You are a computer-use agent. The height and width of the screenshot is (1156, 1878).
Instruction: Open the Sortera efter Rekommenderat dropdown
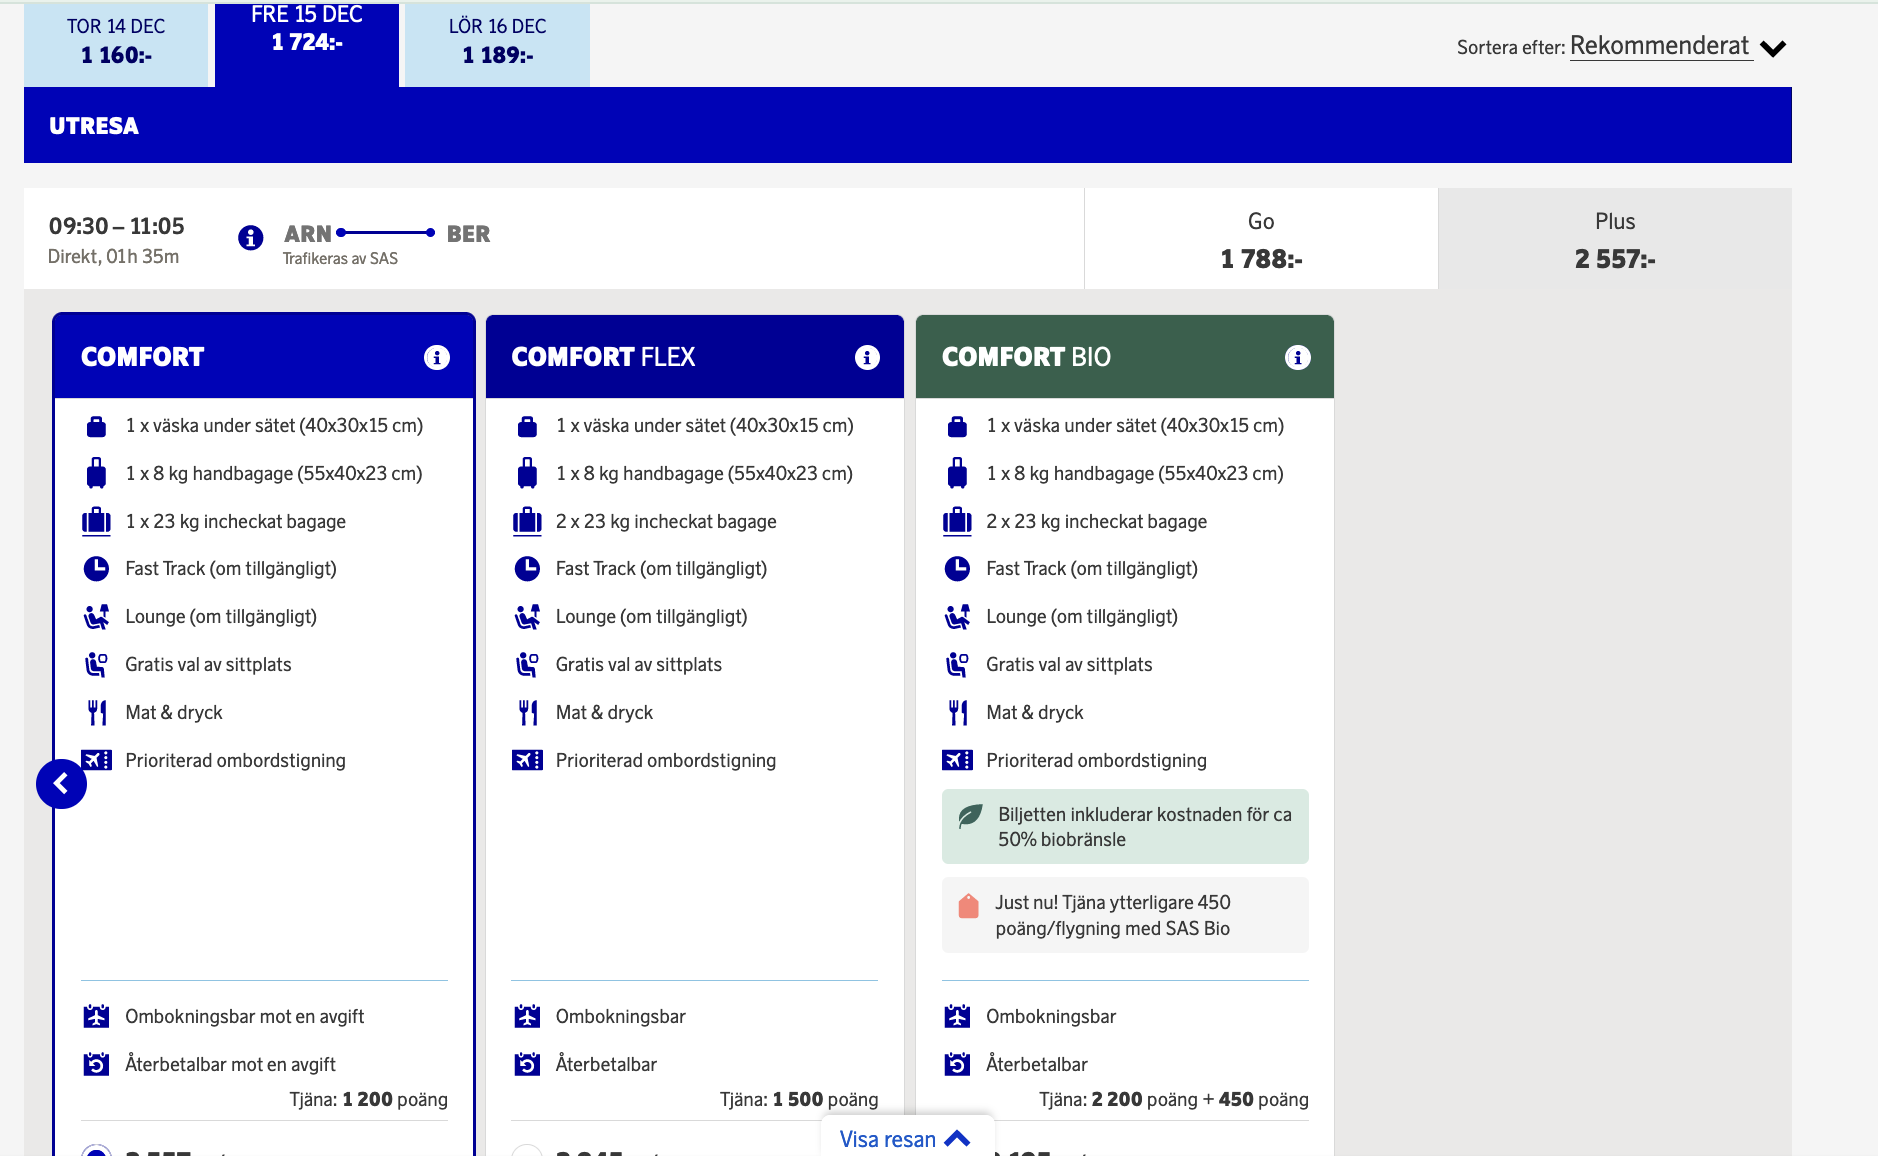1660,46
